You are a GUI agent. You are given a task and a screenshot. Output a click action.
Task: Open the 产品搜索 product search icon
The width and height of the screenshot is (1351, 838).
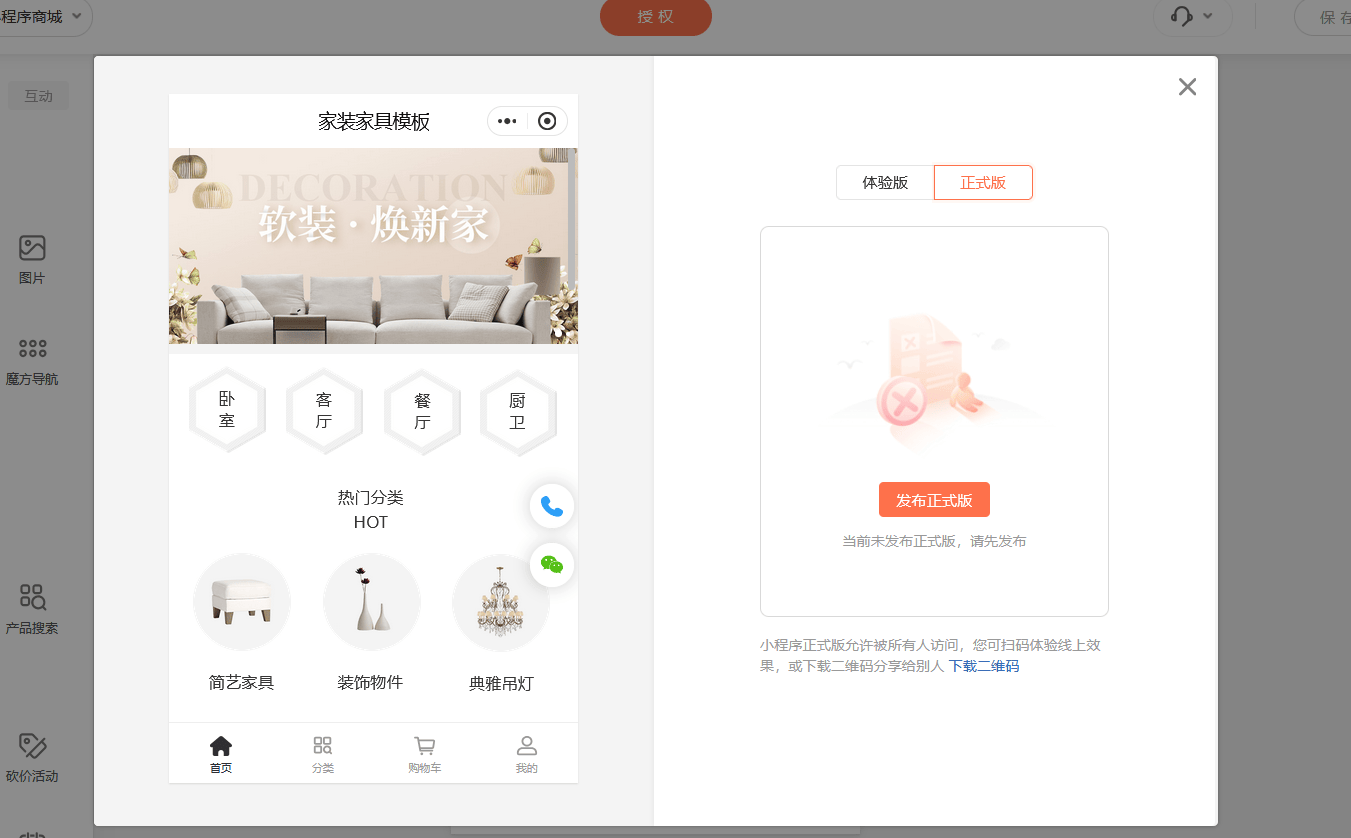point(32,598)
